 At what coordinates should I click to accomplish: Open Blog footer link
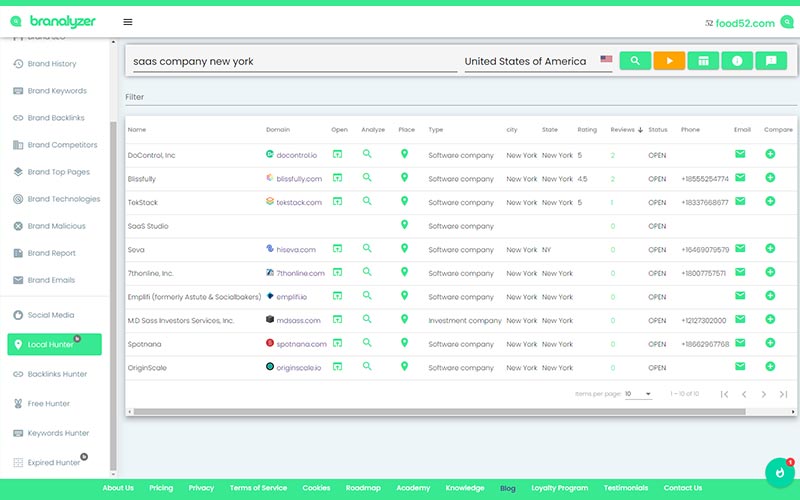click(507, 488)
